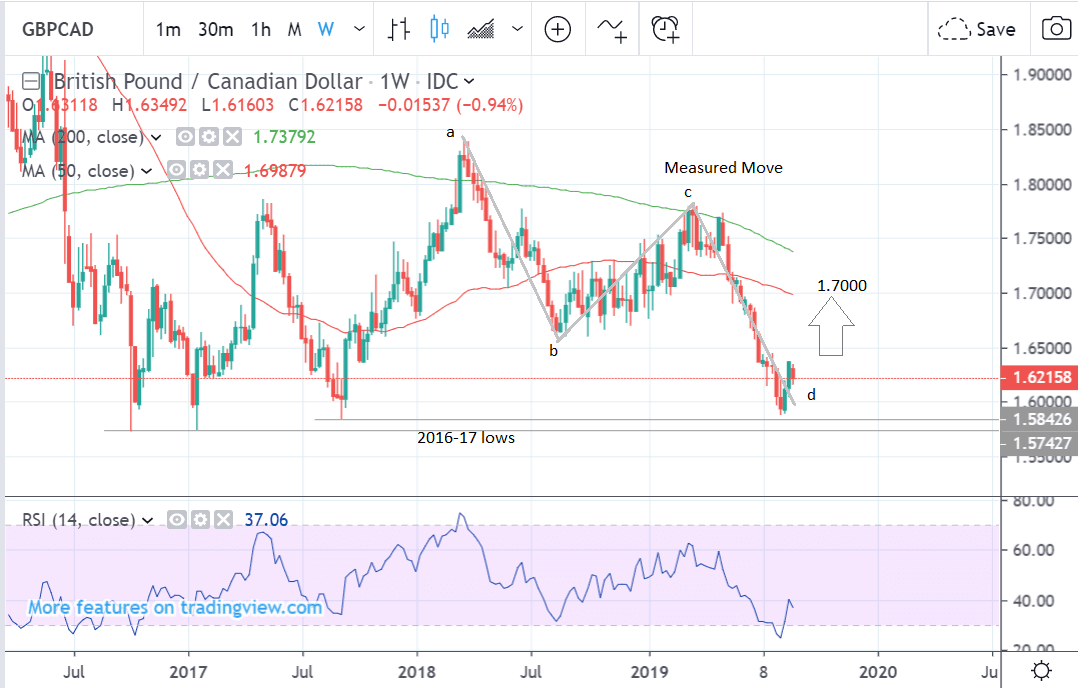Image resolution: width=1078 pixels, height=692 pixels.
Task: Open chart settings gear at bottom right
Action: click(1040, 671)
